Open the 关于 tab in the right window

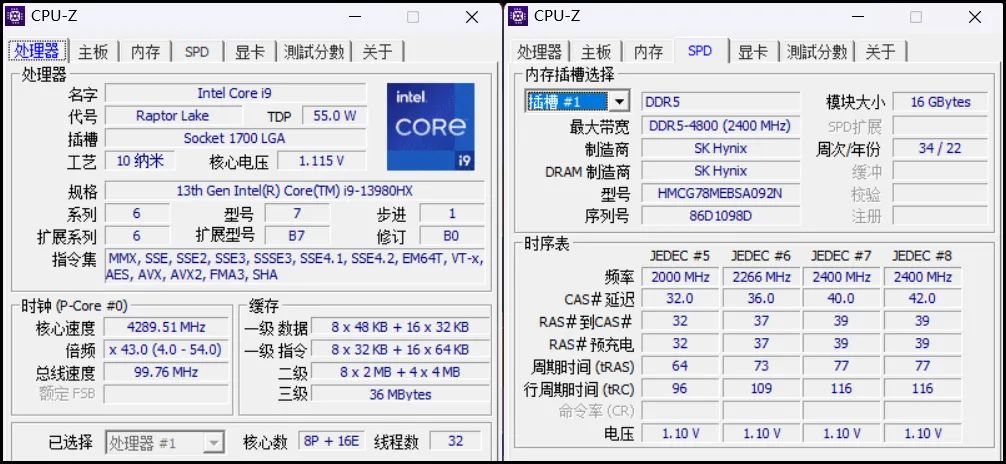(880, 52)
